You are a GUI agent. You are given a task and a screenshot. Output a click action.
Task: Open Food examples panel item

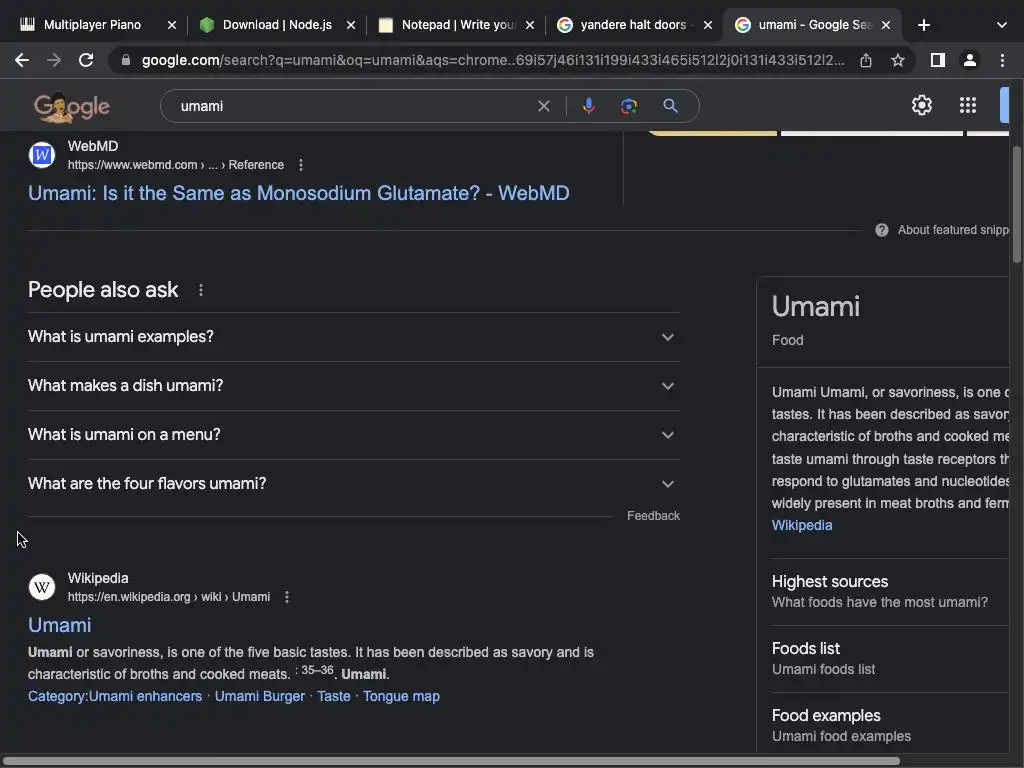890,726
